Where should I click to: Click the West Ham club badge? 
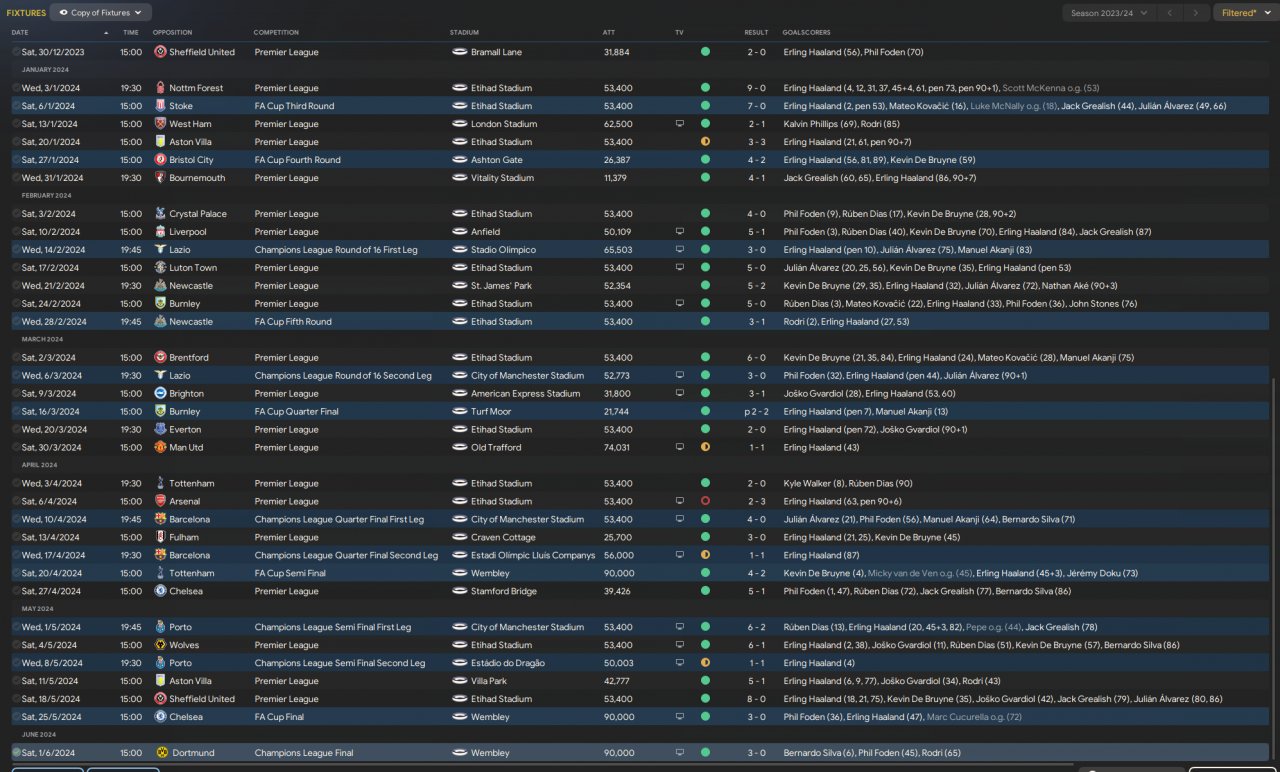click(x=160, y=124)
